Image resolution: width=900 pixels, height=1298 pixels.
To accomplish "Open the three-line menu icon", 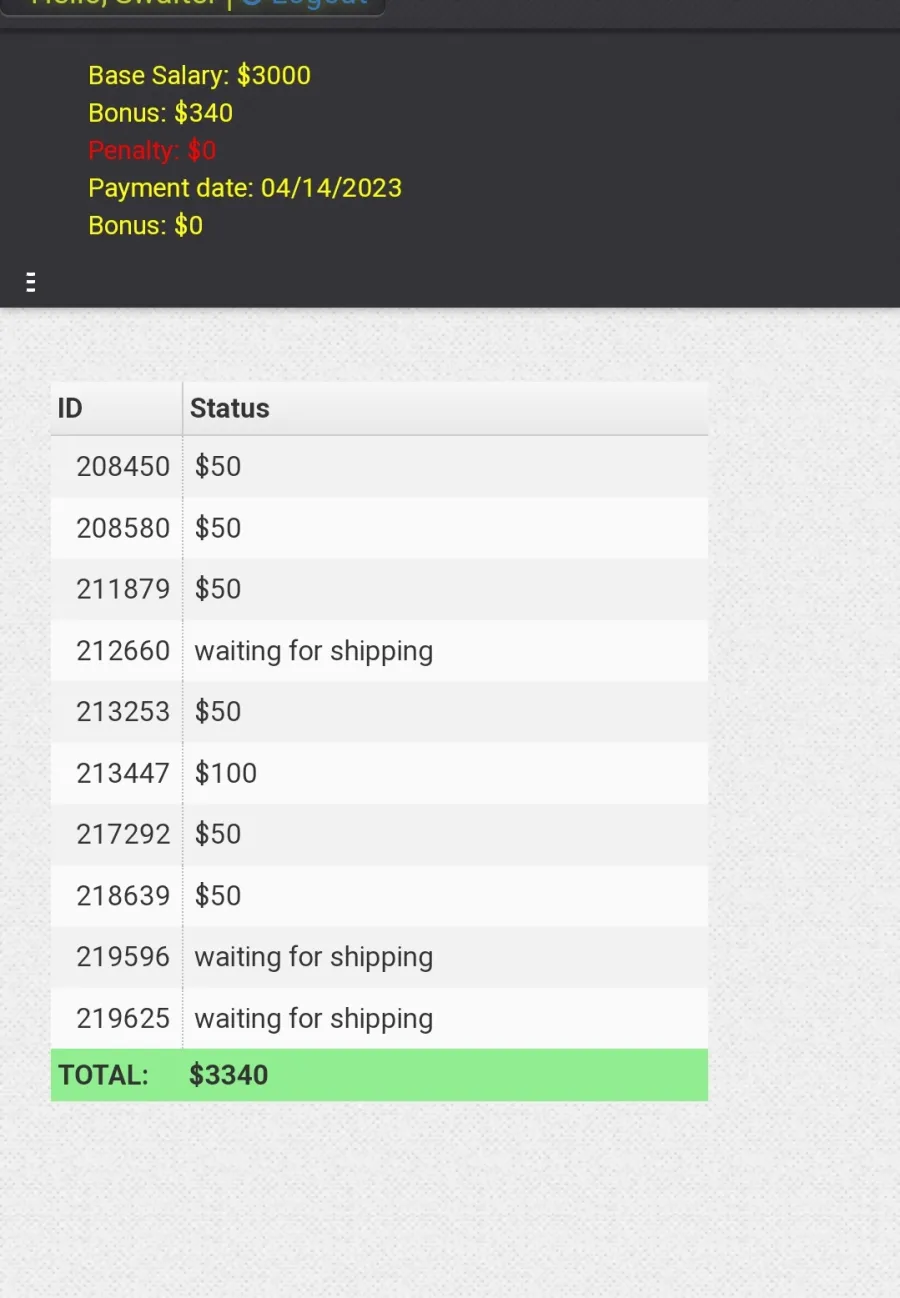I will (x=30, y=282).
